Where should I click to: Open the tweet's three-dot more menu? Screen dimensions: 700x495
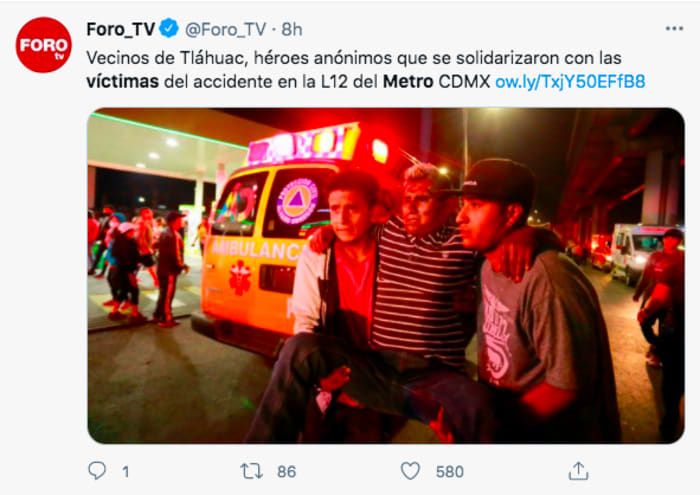pos(674,29)
